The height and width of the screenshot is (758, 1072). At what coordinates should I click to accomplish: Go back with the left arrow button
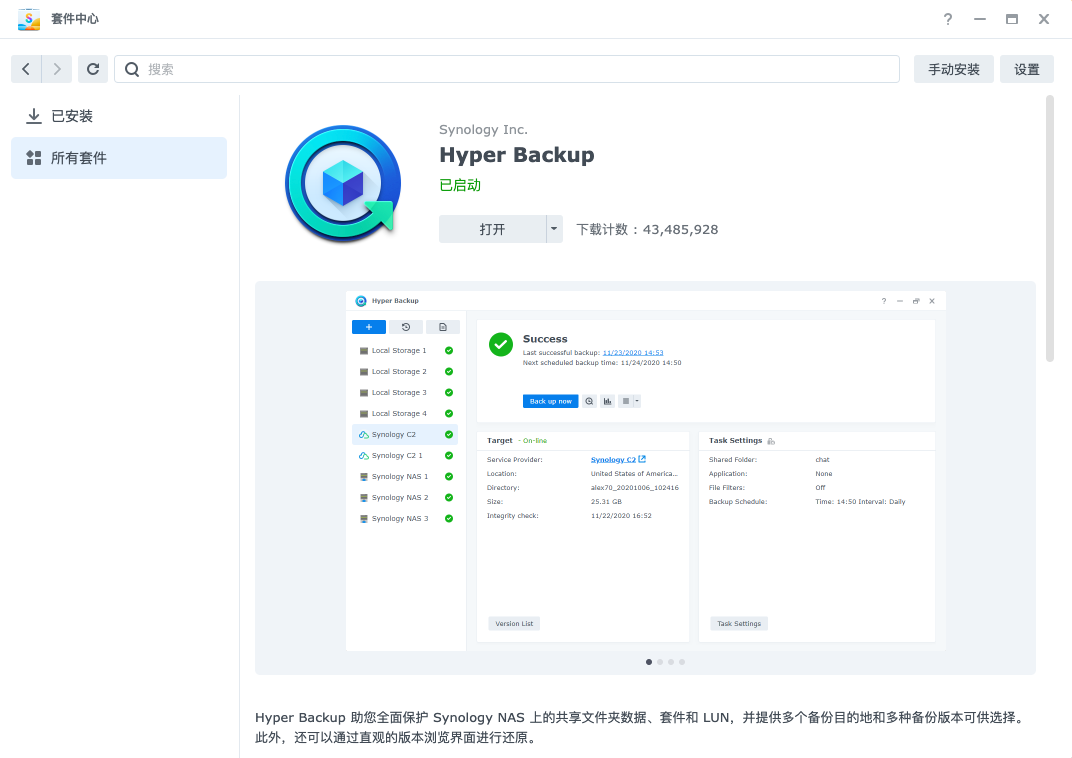click(x=26, y=69)
